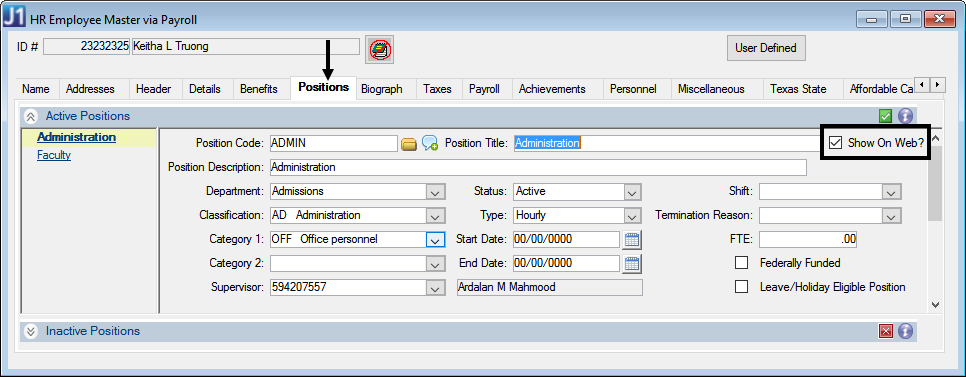Expand Inactive Positions double-chevron icon
This screenshot has width=966, height=377.
coord(31,331)
